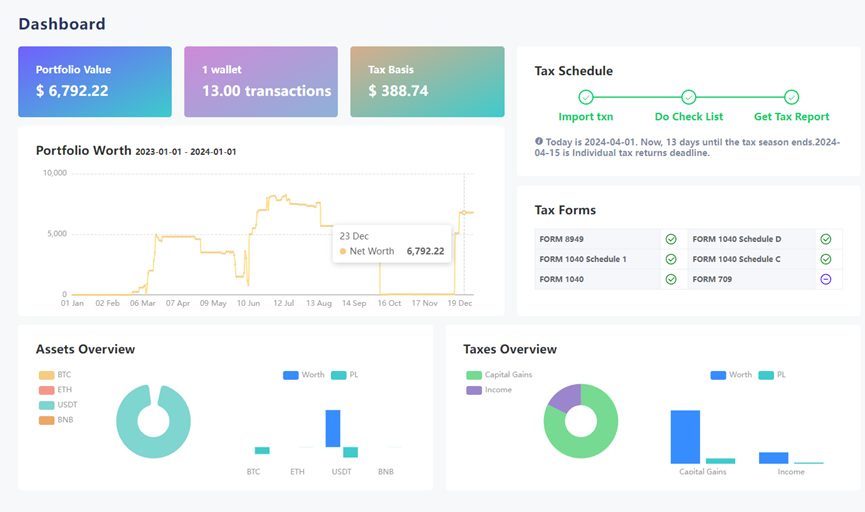Viewport: 865px width, 512px height.
Task: Open the 1 wallet transactions card
Action: (261, 82)
